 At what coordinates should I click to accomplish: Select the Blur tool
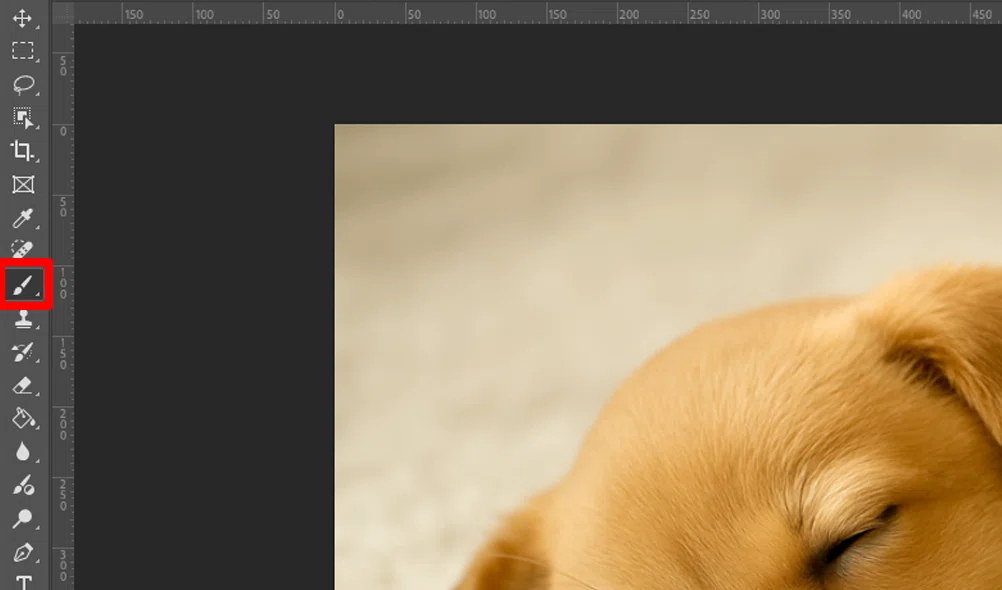click(23, 452)
